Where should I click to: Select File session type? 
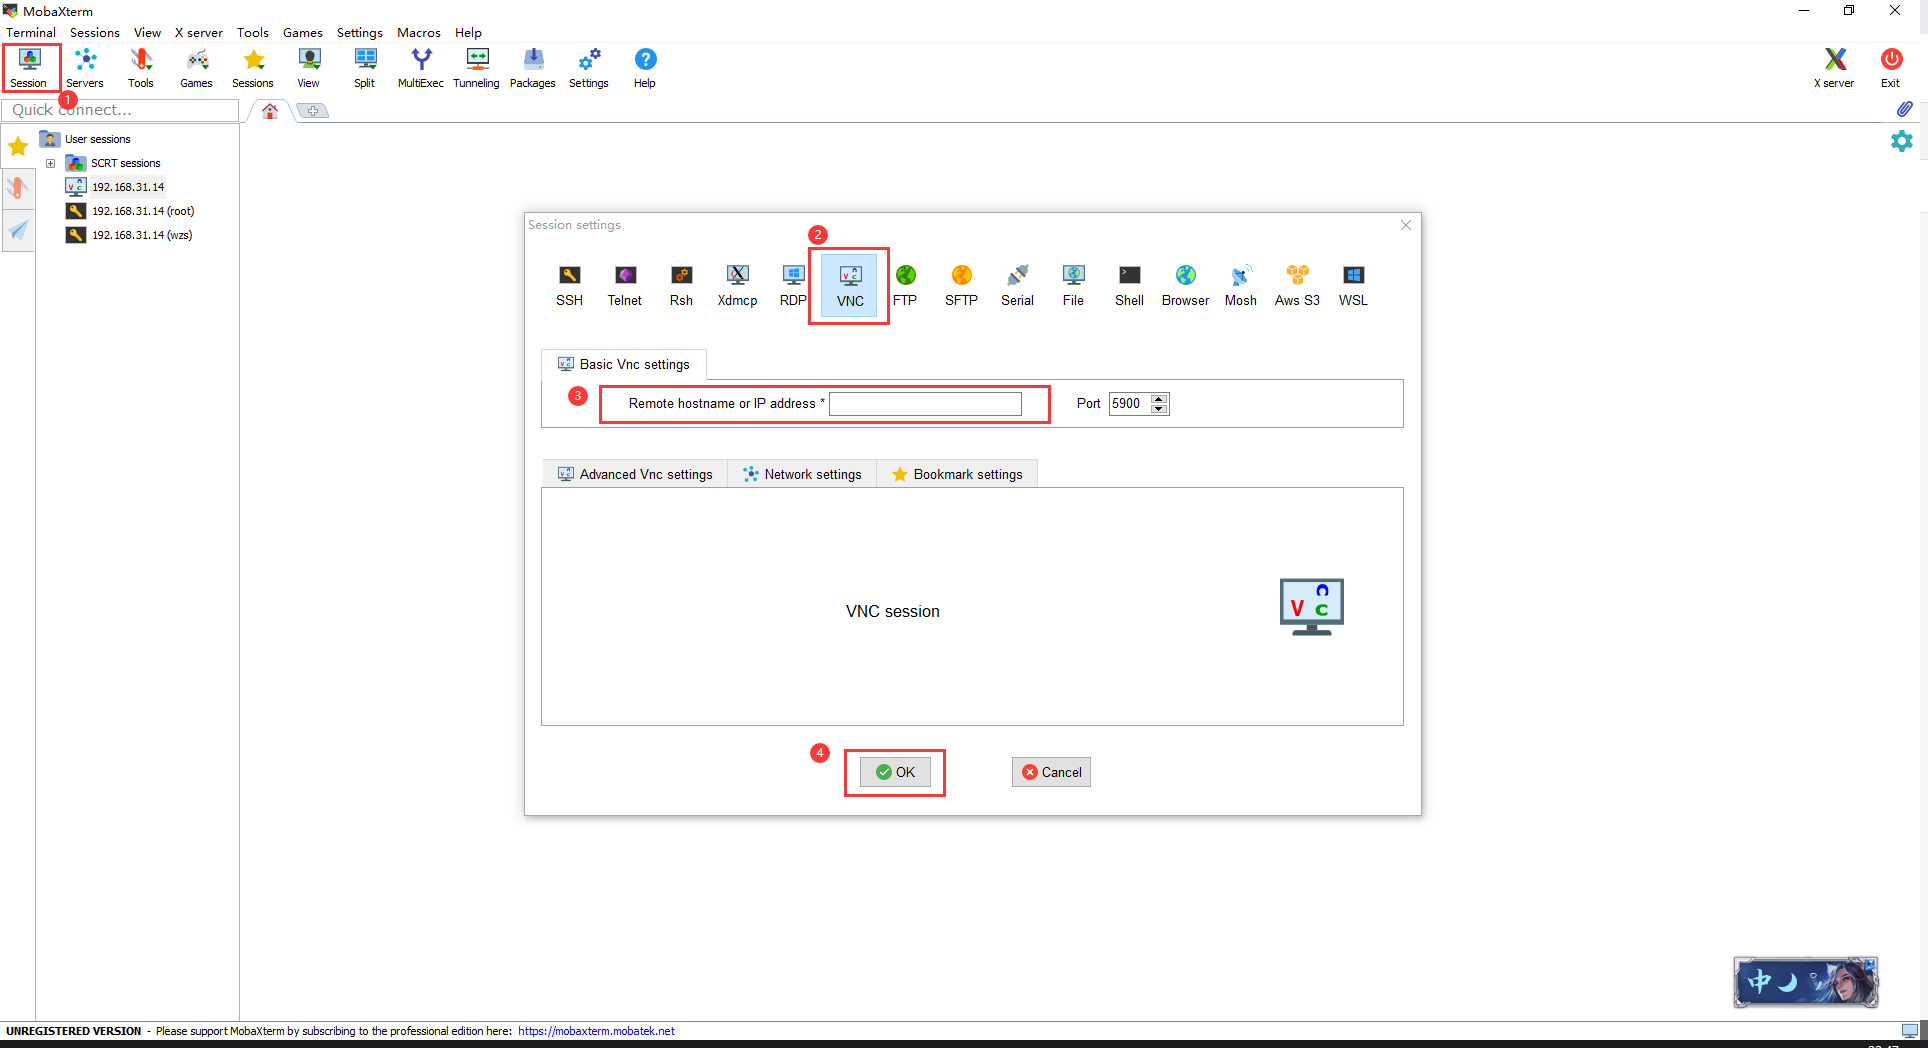pyautogui.click(x=1074, y=285)
